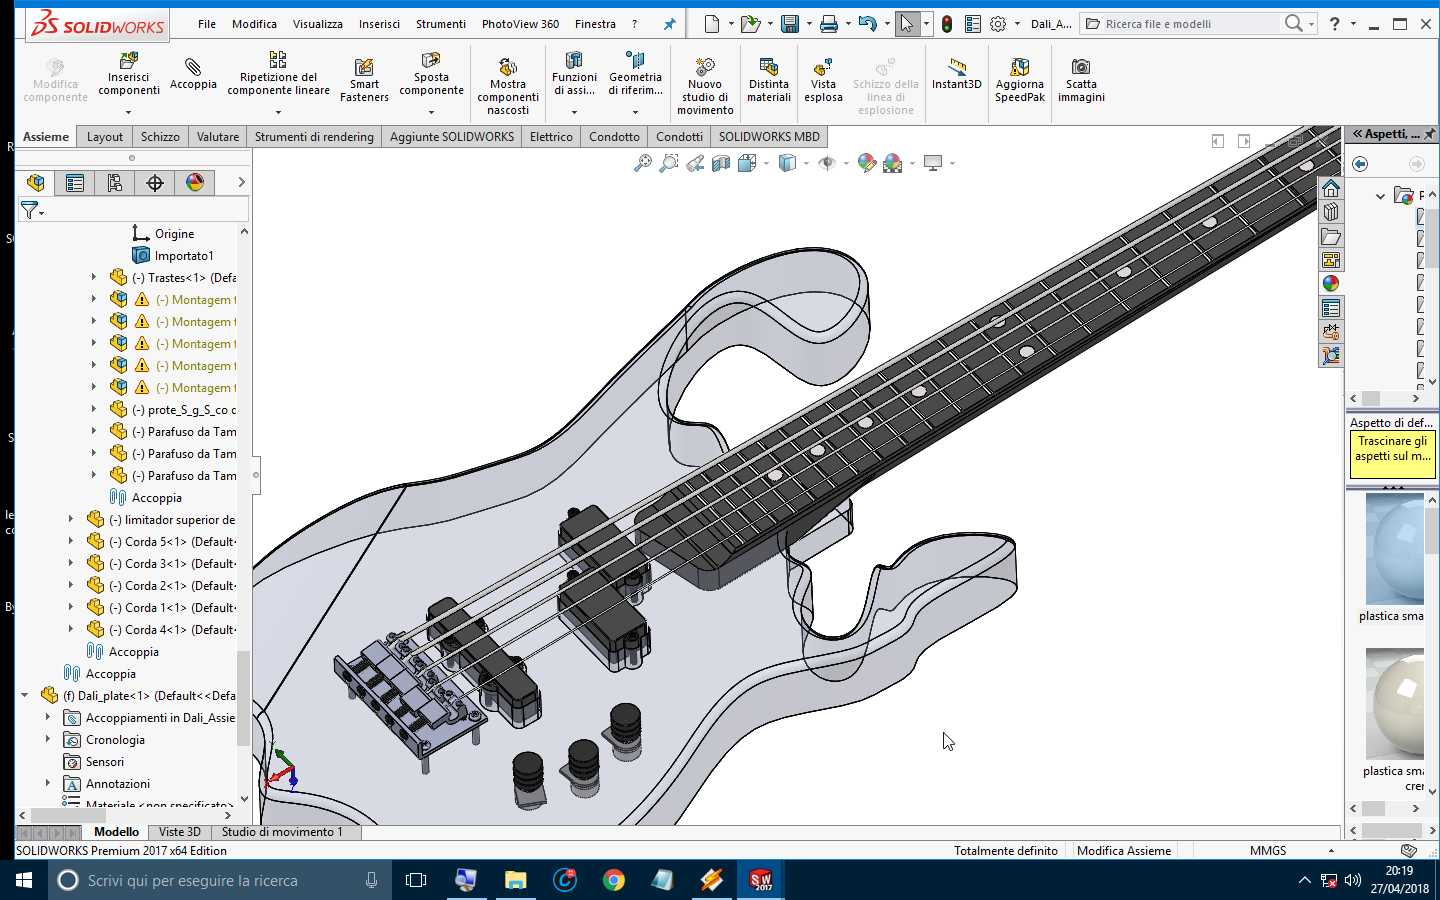The image size is (1440, 900).
Task: Click Mostra componenti nascosti
Action: click(508, 85)
